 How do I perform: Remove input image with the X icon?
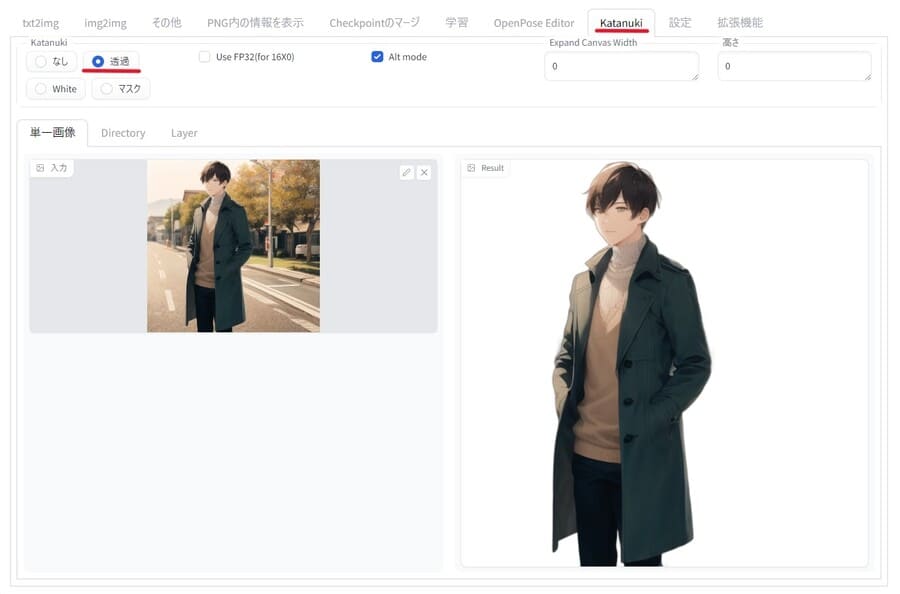[x=424, y=172]
